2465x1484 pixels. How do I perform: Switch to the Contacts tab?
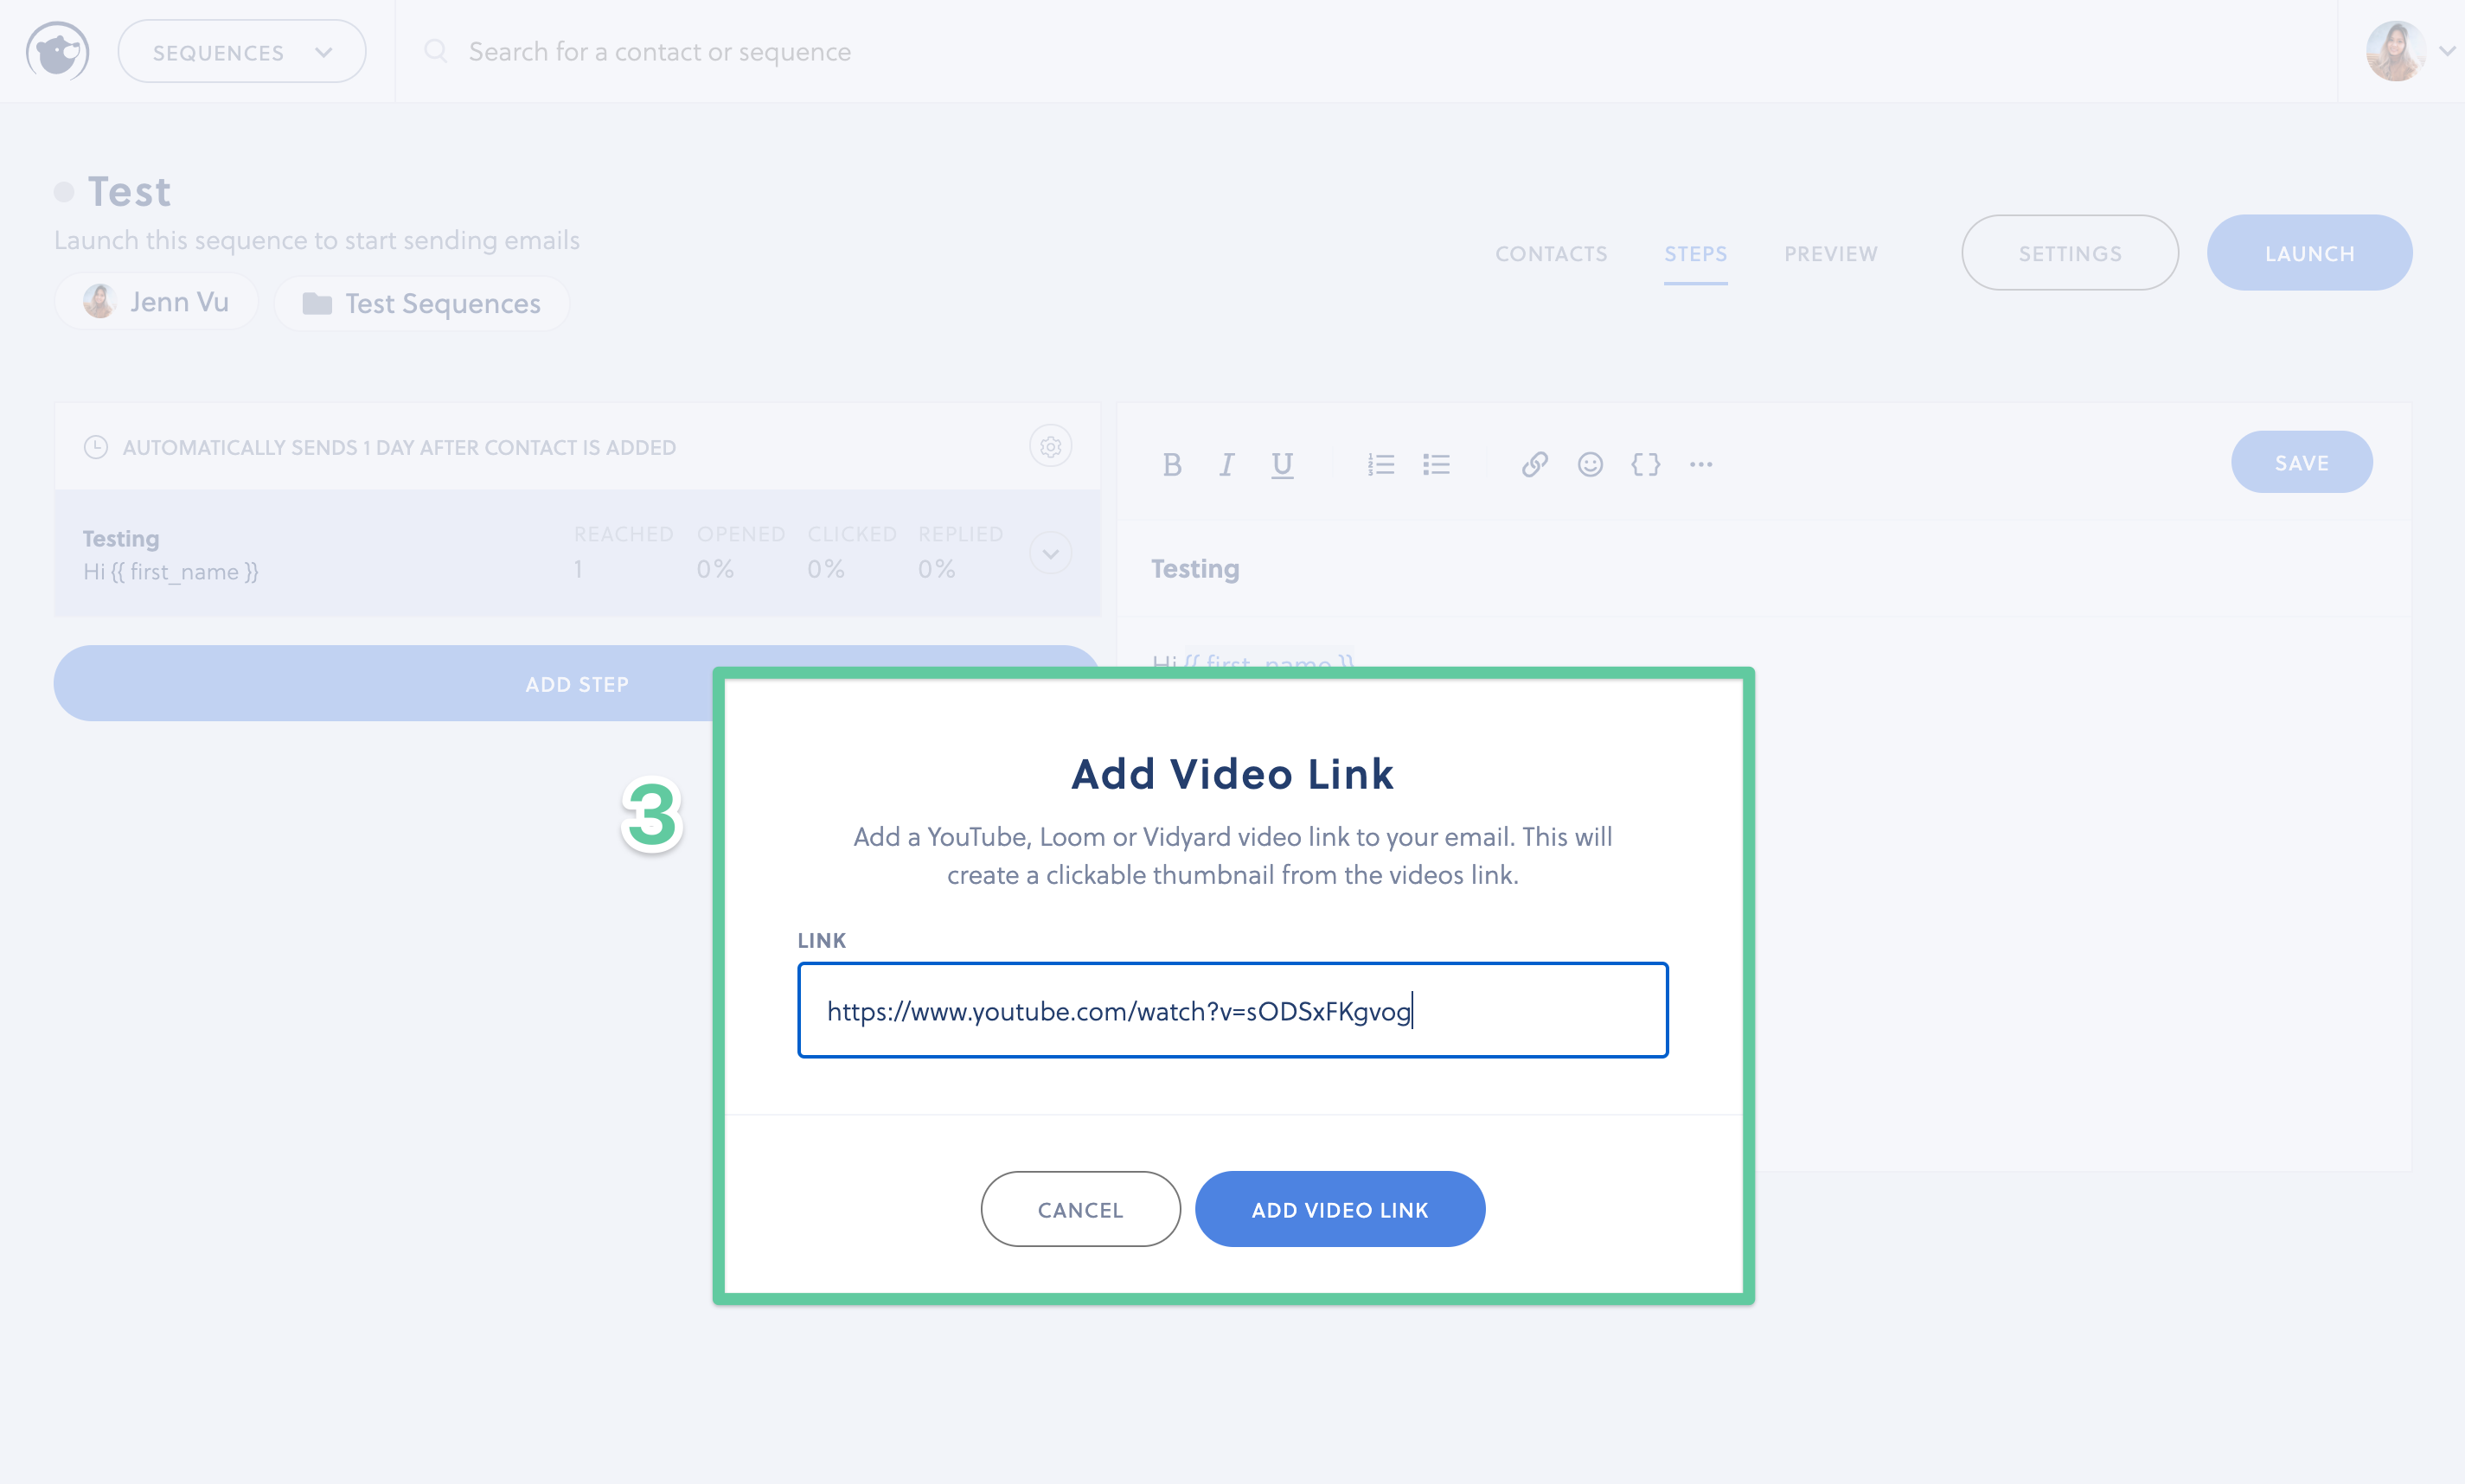coord(1551,254)
